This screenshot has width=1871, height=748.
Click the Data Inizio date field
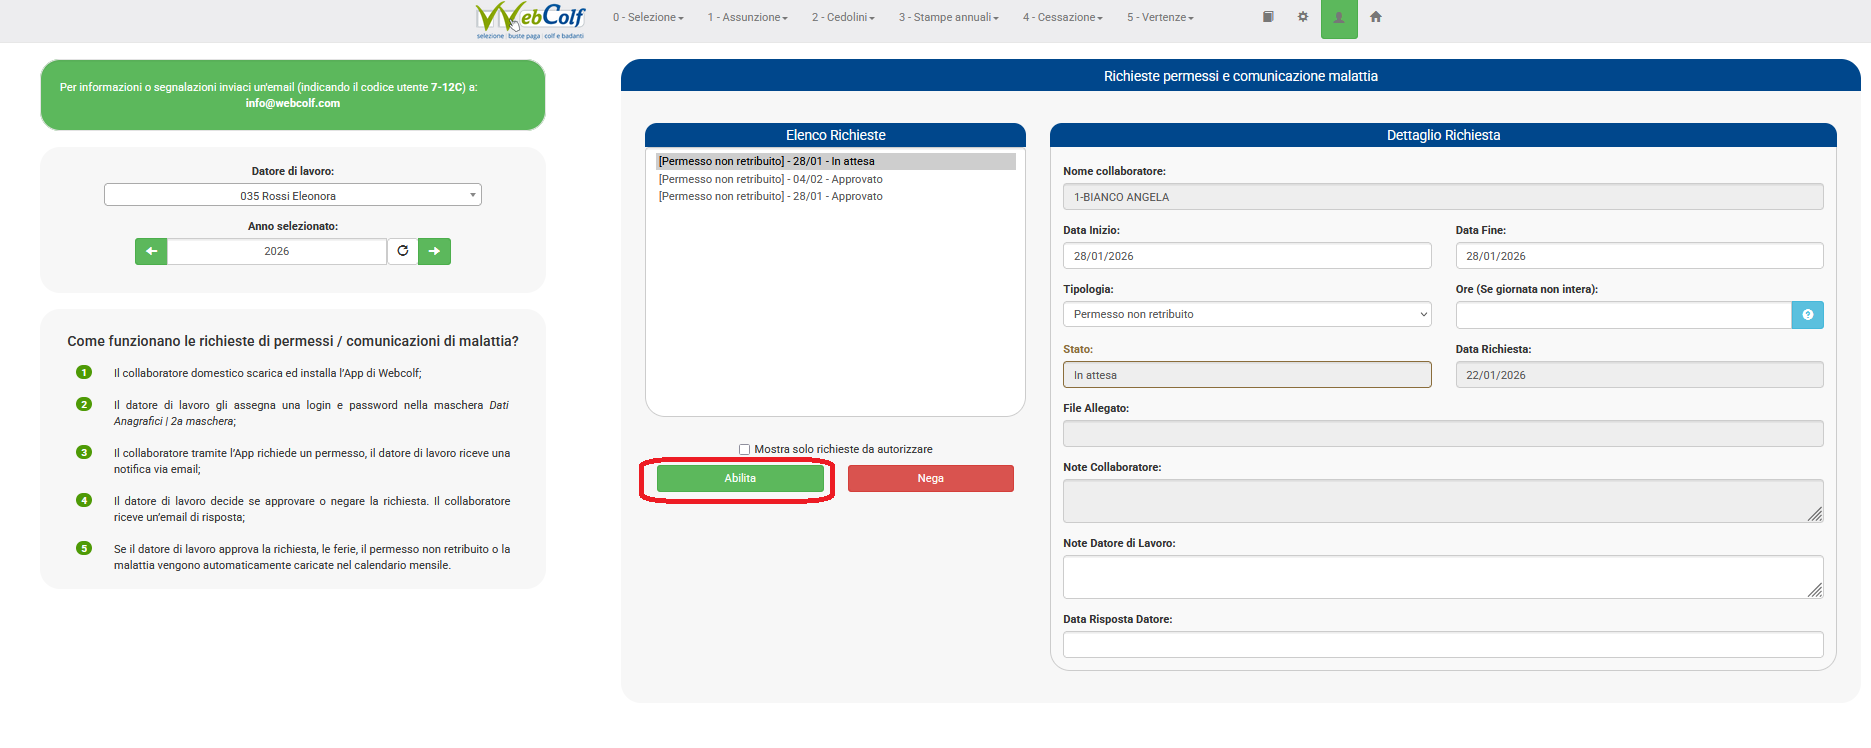tap(1246, 257)
